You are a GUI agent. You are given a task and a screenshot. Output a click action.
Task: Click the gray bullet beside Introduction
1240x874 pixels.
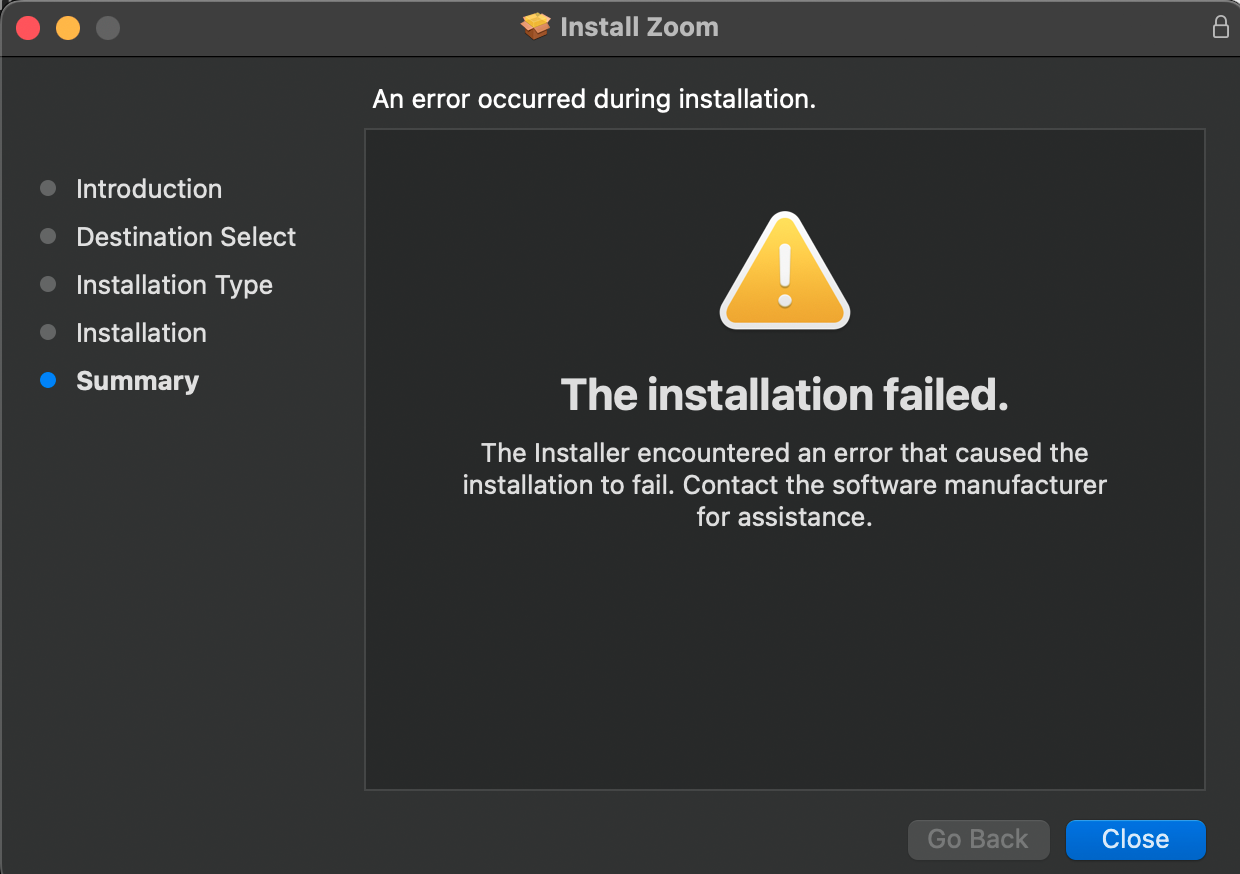click(x=48, y=189)
